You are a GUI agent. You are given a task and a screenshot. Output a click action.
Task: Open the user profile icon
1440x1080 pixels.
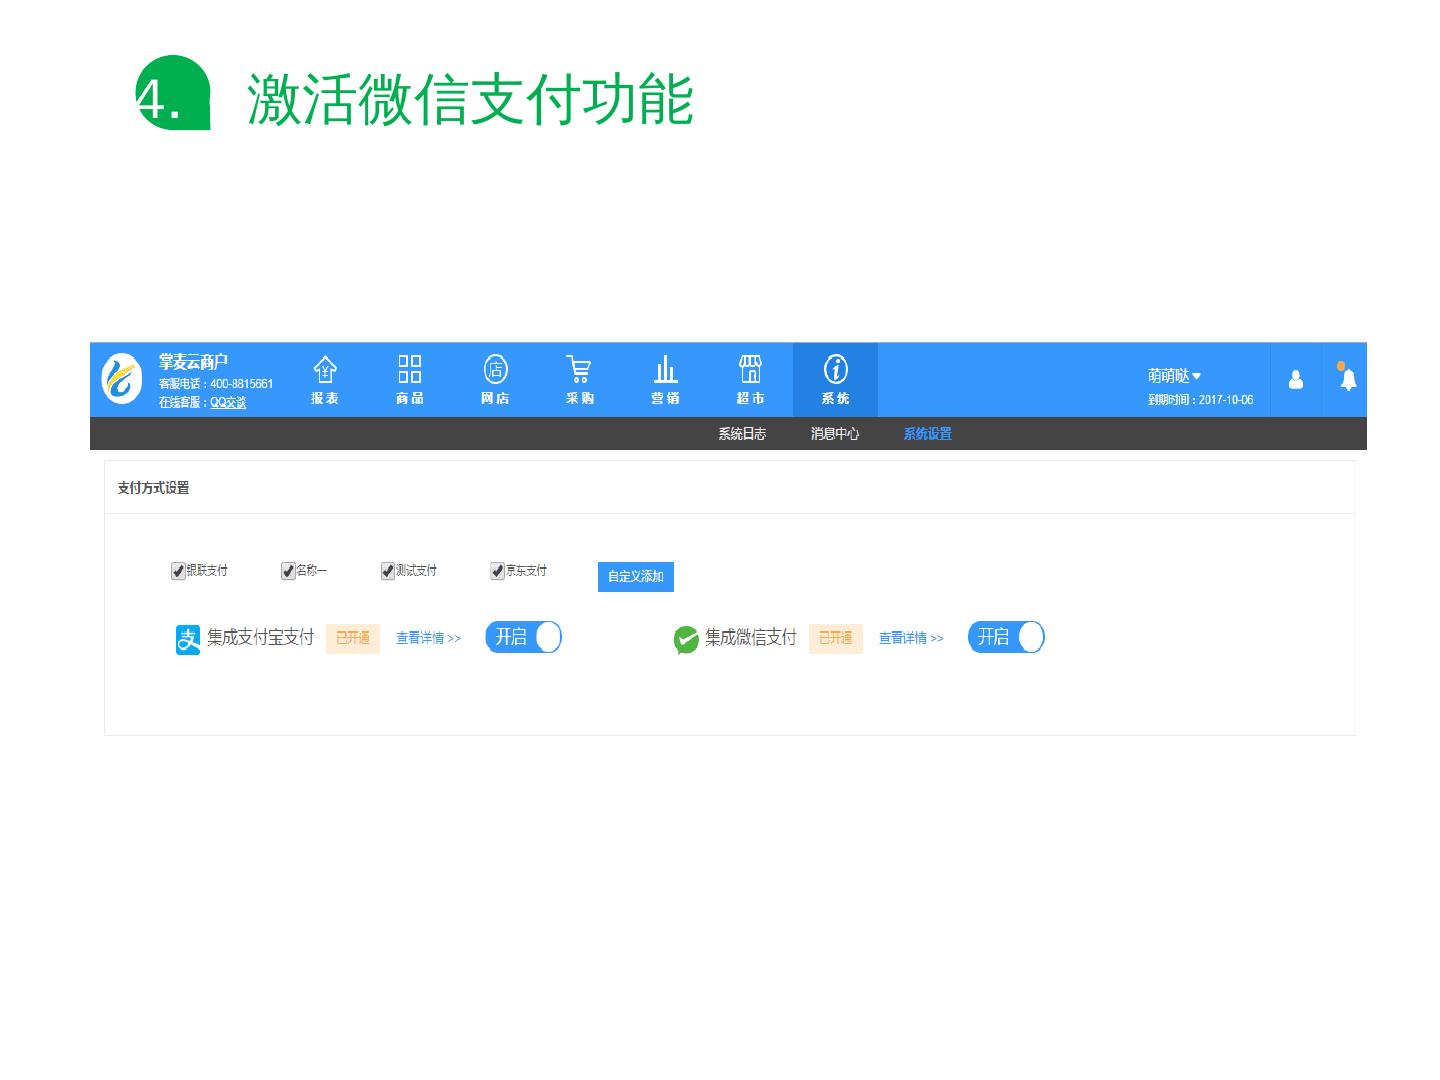coord(1296,380)
